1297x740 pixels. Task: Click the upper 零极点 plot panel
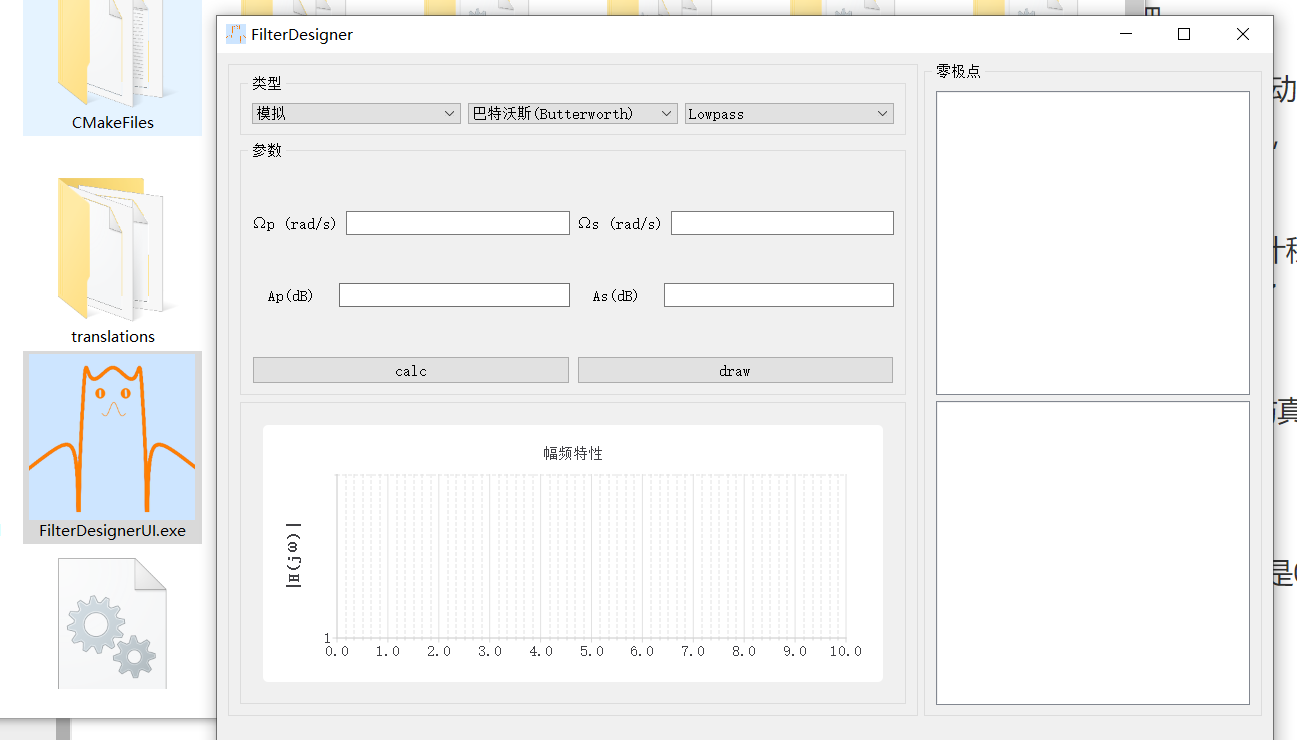[x=1093, y=243]
